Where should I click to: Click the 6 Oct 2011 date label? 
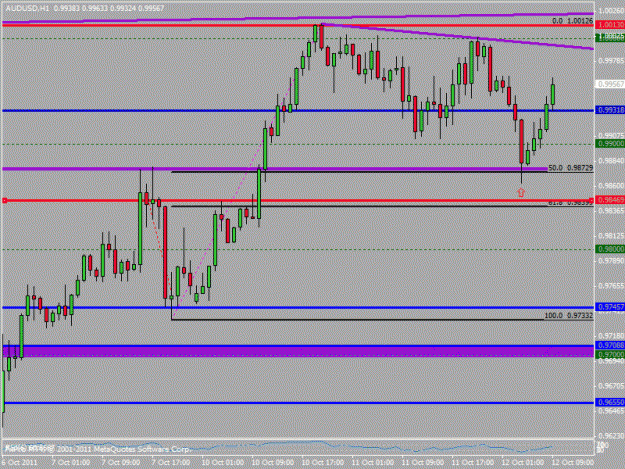[19, 463]
